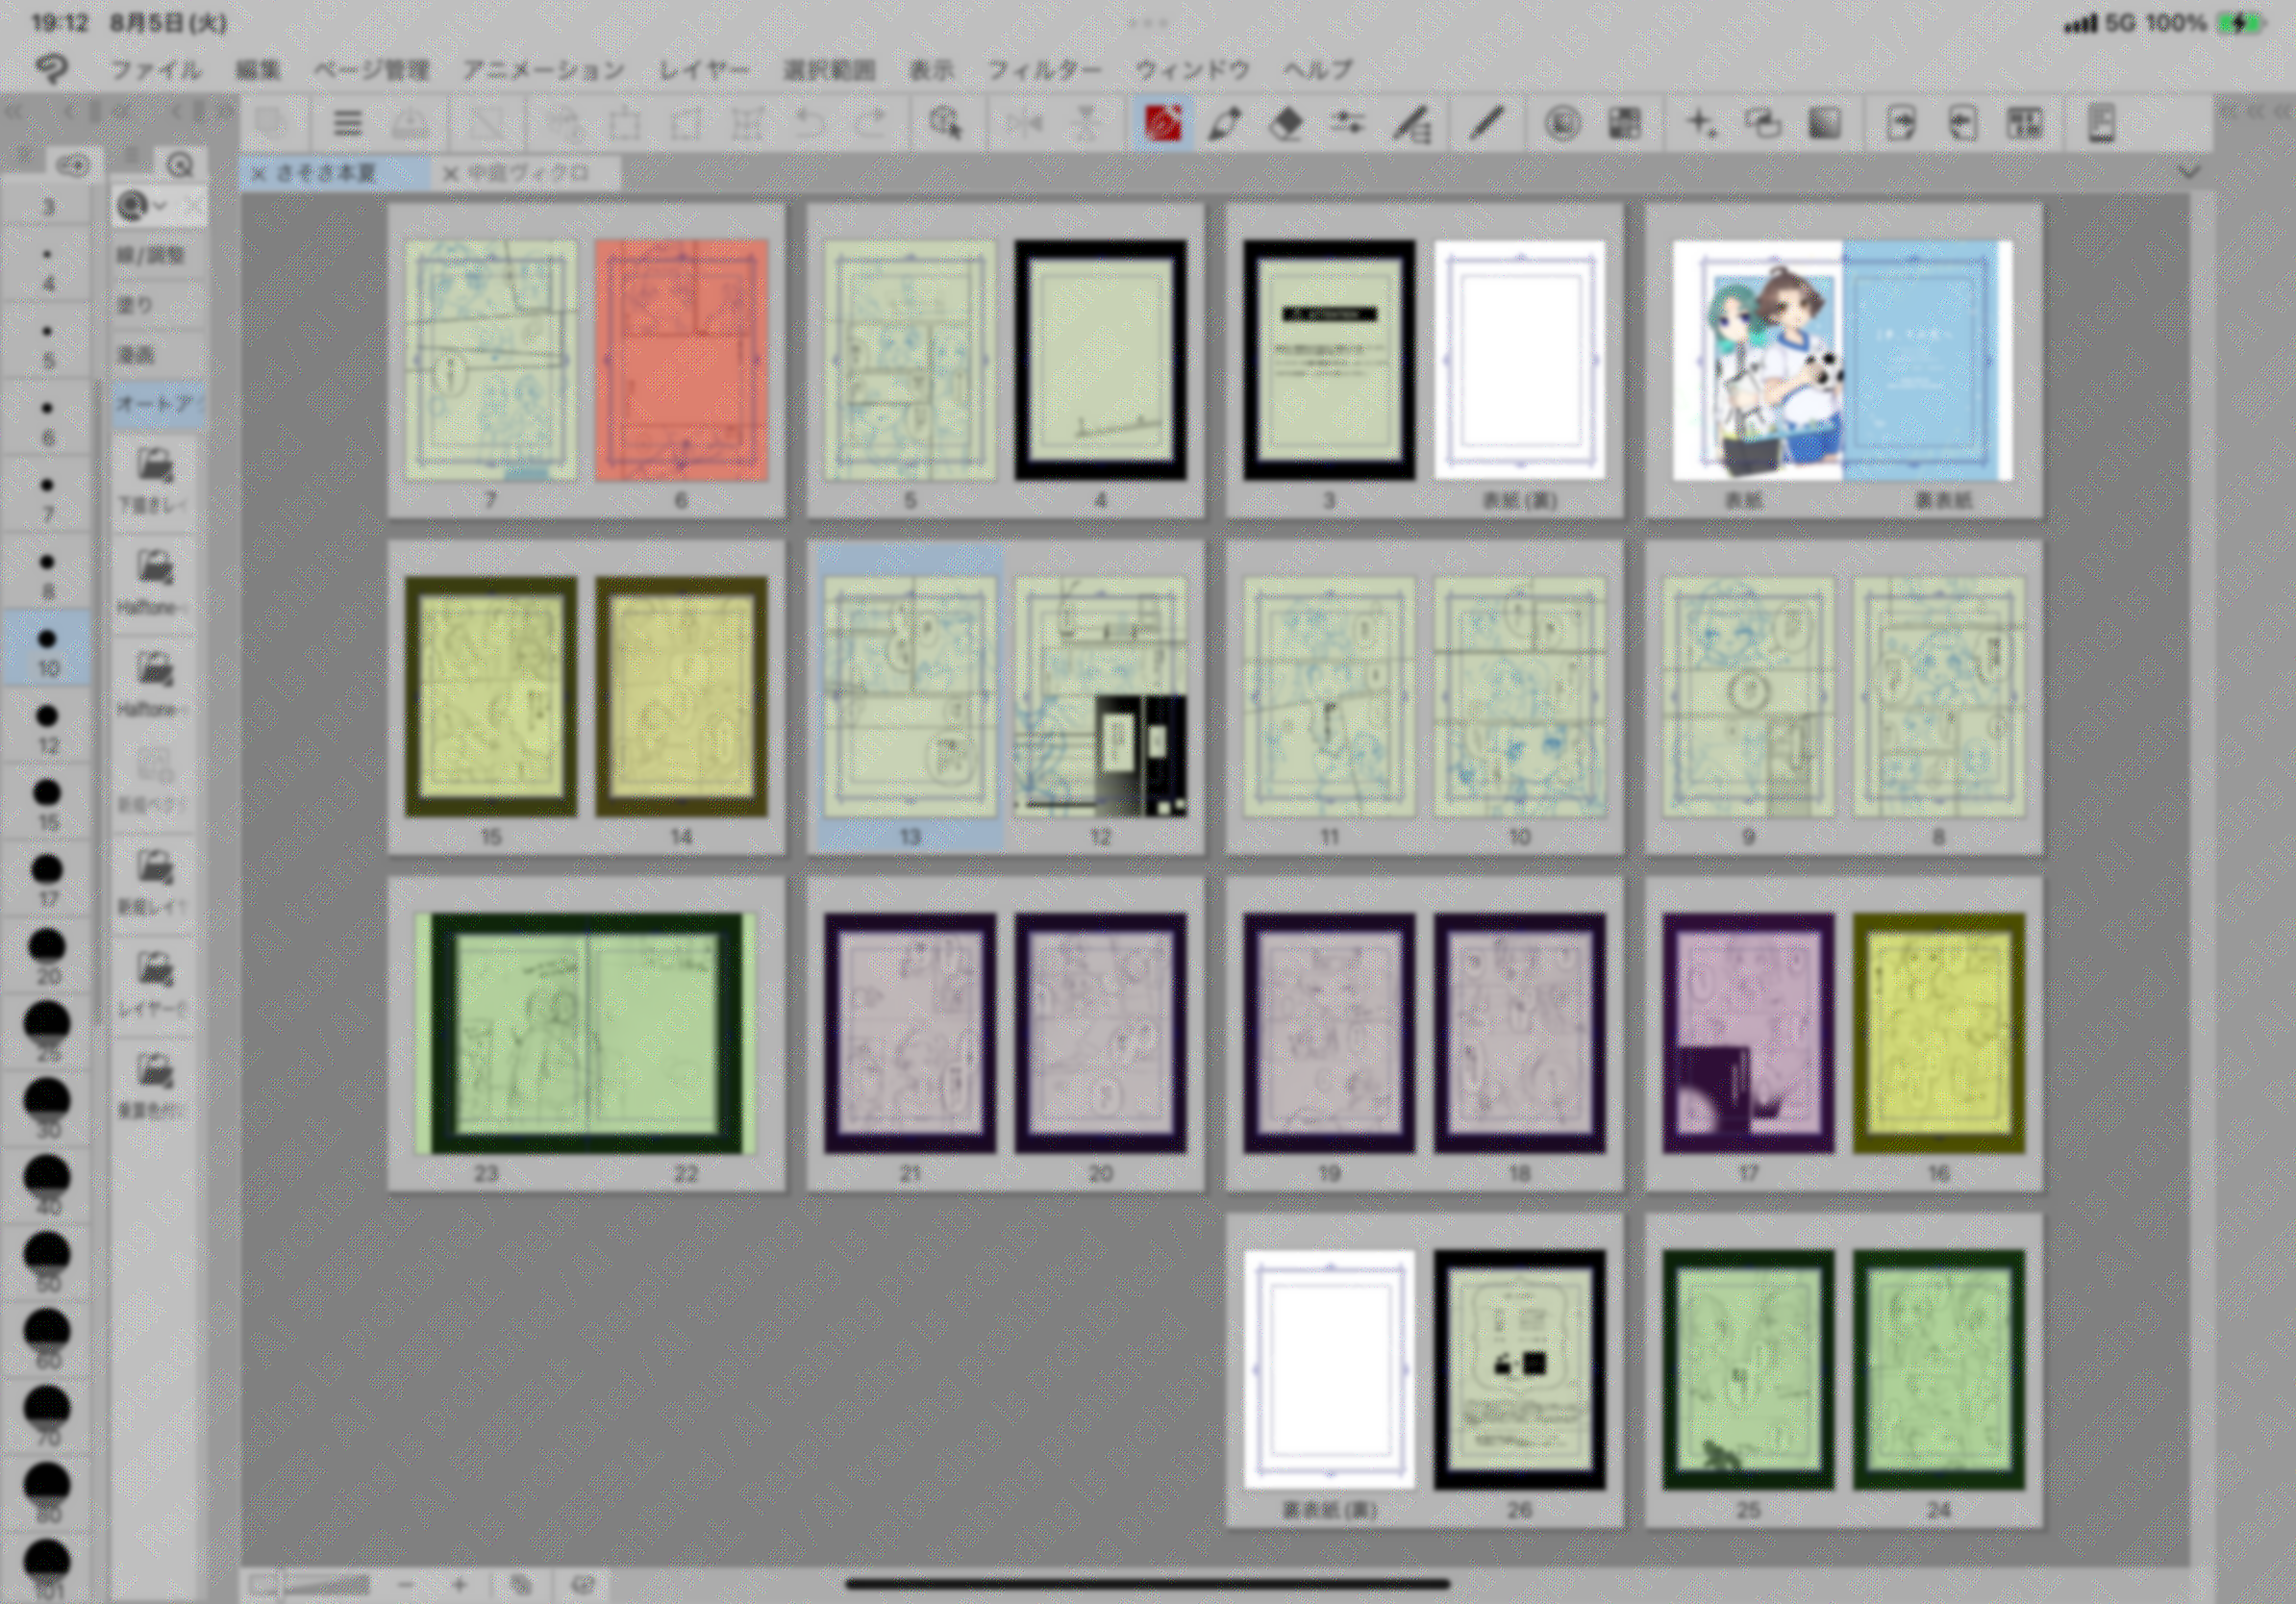Click the diagonal line ruler tool icon
The width and height of the screenshot is (2296, 1604).
pos(1488,124)
